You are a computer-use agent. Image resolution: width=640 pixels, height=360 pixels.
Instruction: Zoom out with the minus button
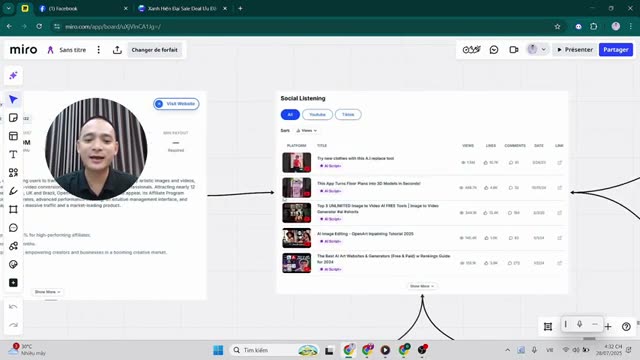tap(595, 324)
